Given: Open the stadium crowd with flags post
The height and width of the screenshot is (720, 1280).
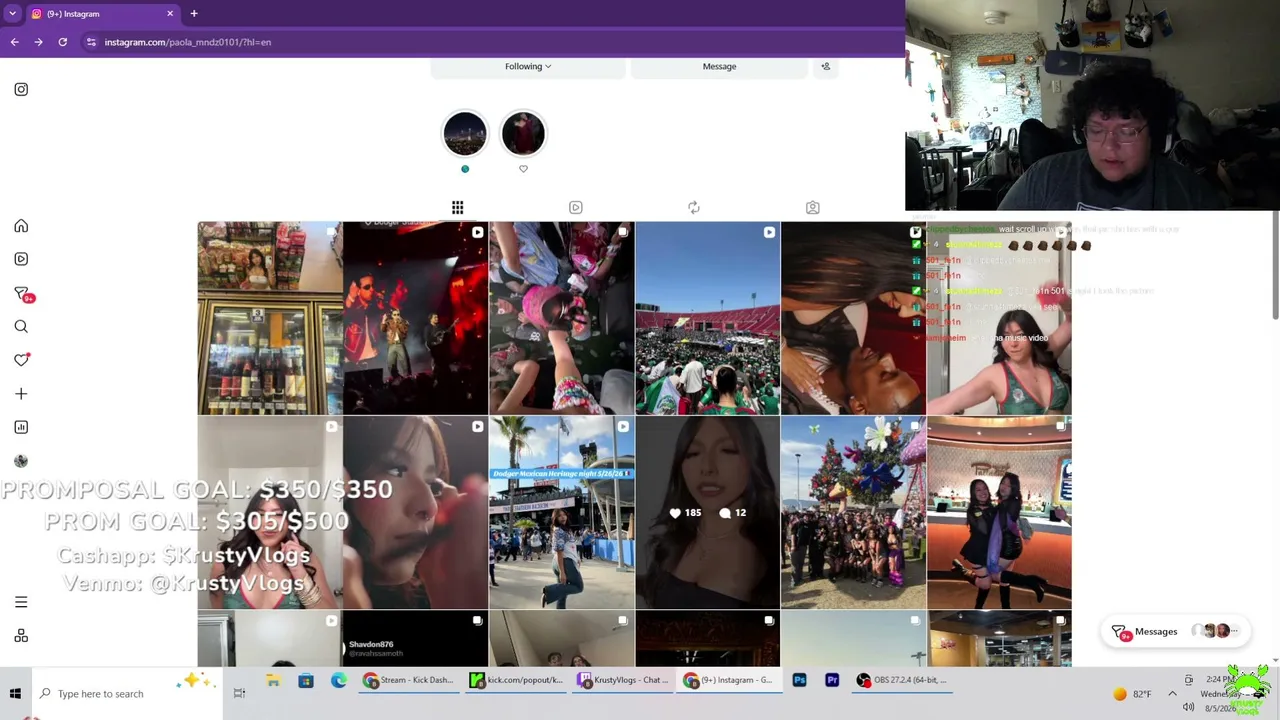Looking at the screenshot, I should (x=708, y=318).
